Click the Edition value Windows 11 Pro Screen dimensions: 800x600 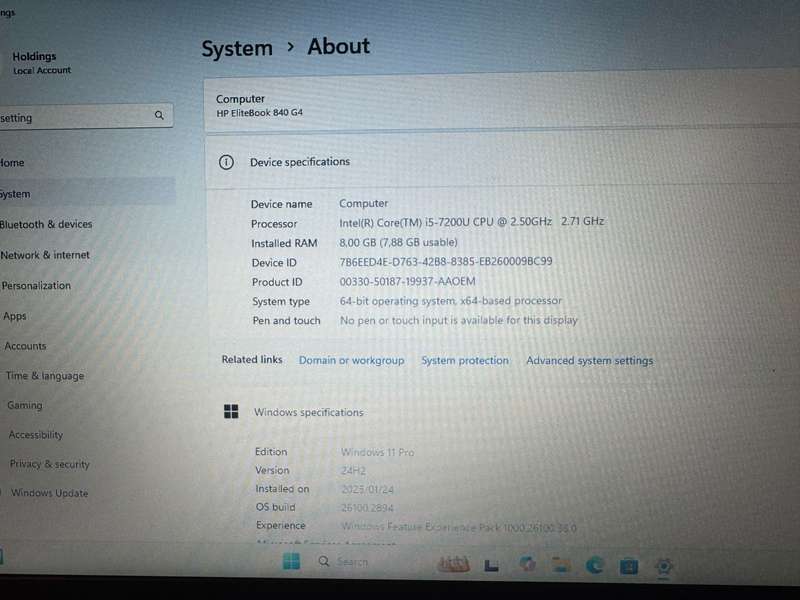pyautogui.click(x=378, y=452)
